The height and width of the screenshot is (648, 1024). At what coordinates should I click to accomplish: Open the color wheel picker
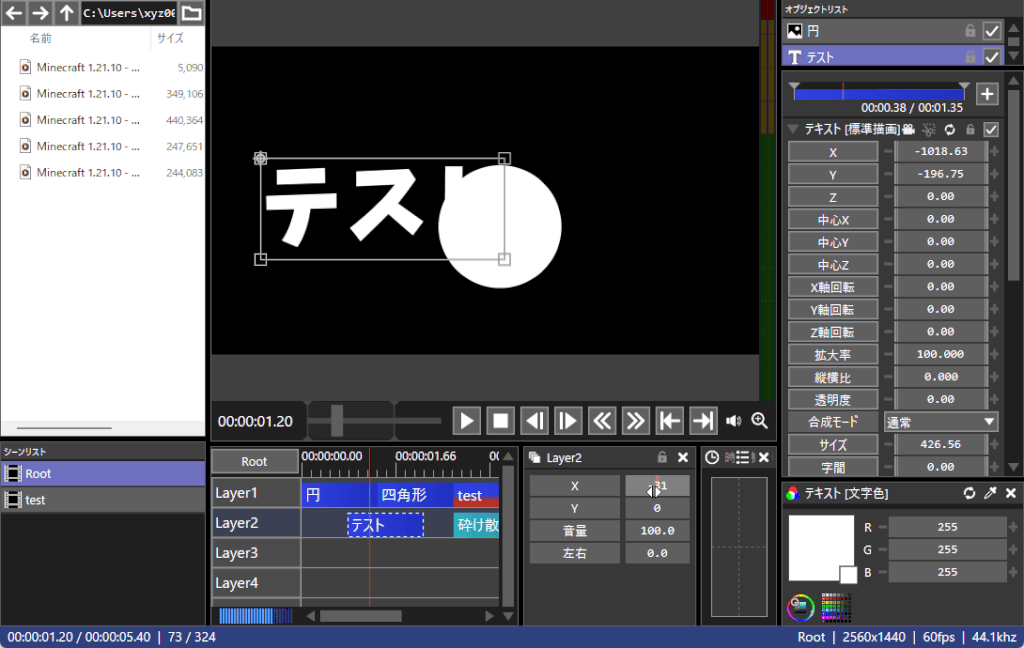pyautogui.click(x=800, y=606)
